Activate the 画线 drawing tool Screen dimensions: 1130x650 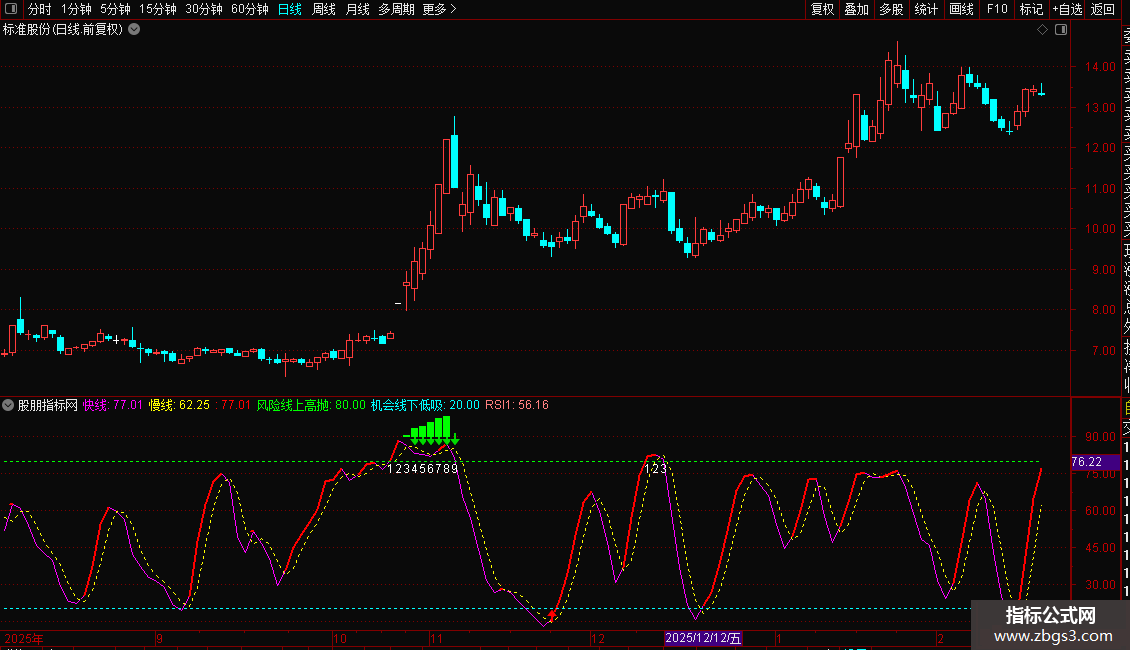961,9
